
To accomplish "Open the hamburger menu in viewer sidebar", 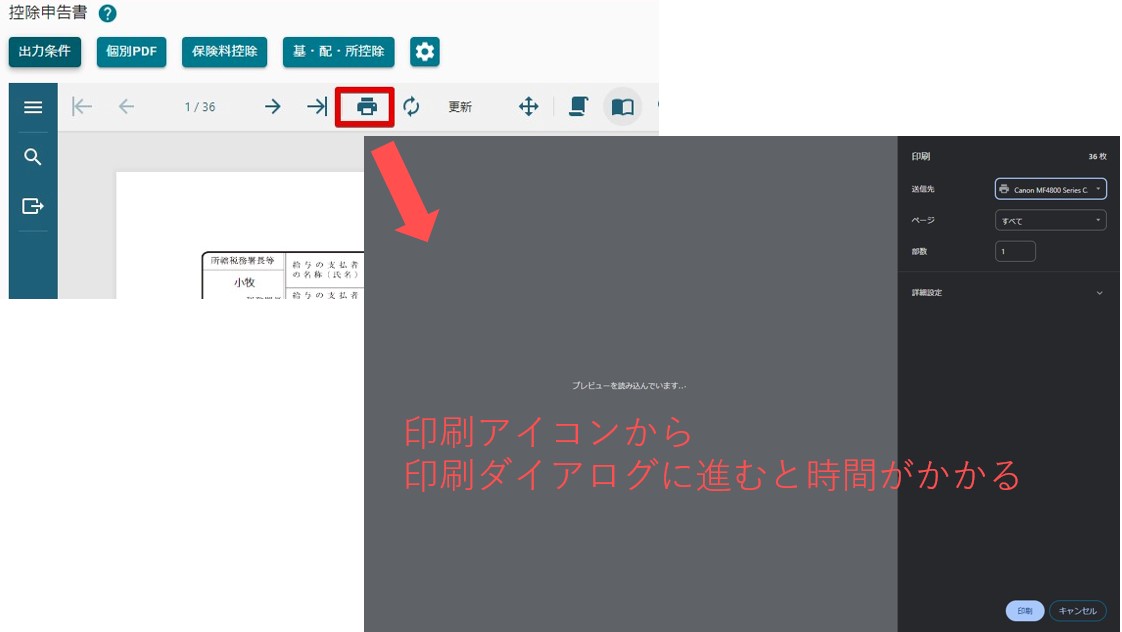I will (33, 107).
